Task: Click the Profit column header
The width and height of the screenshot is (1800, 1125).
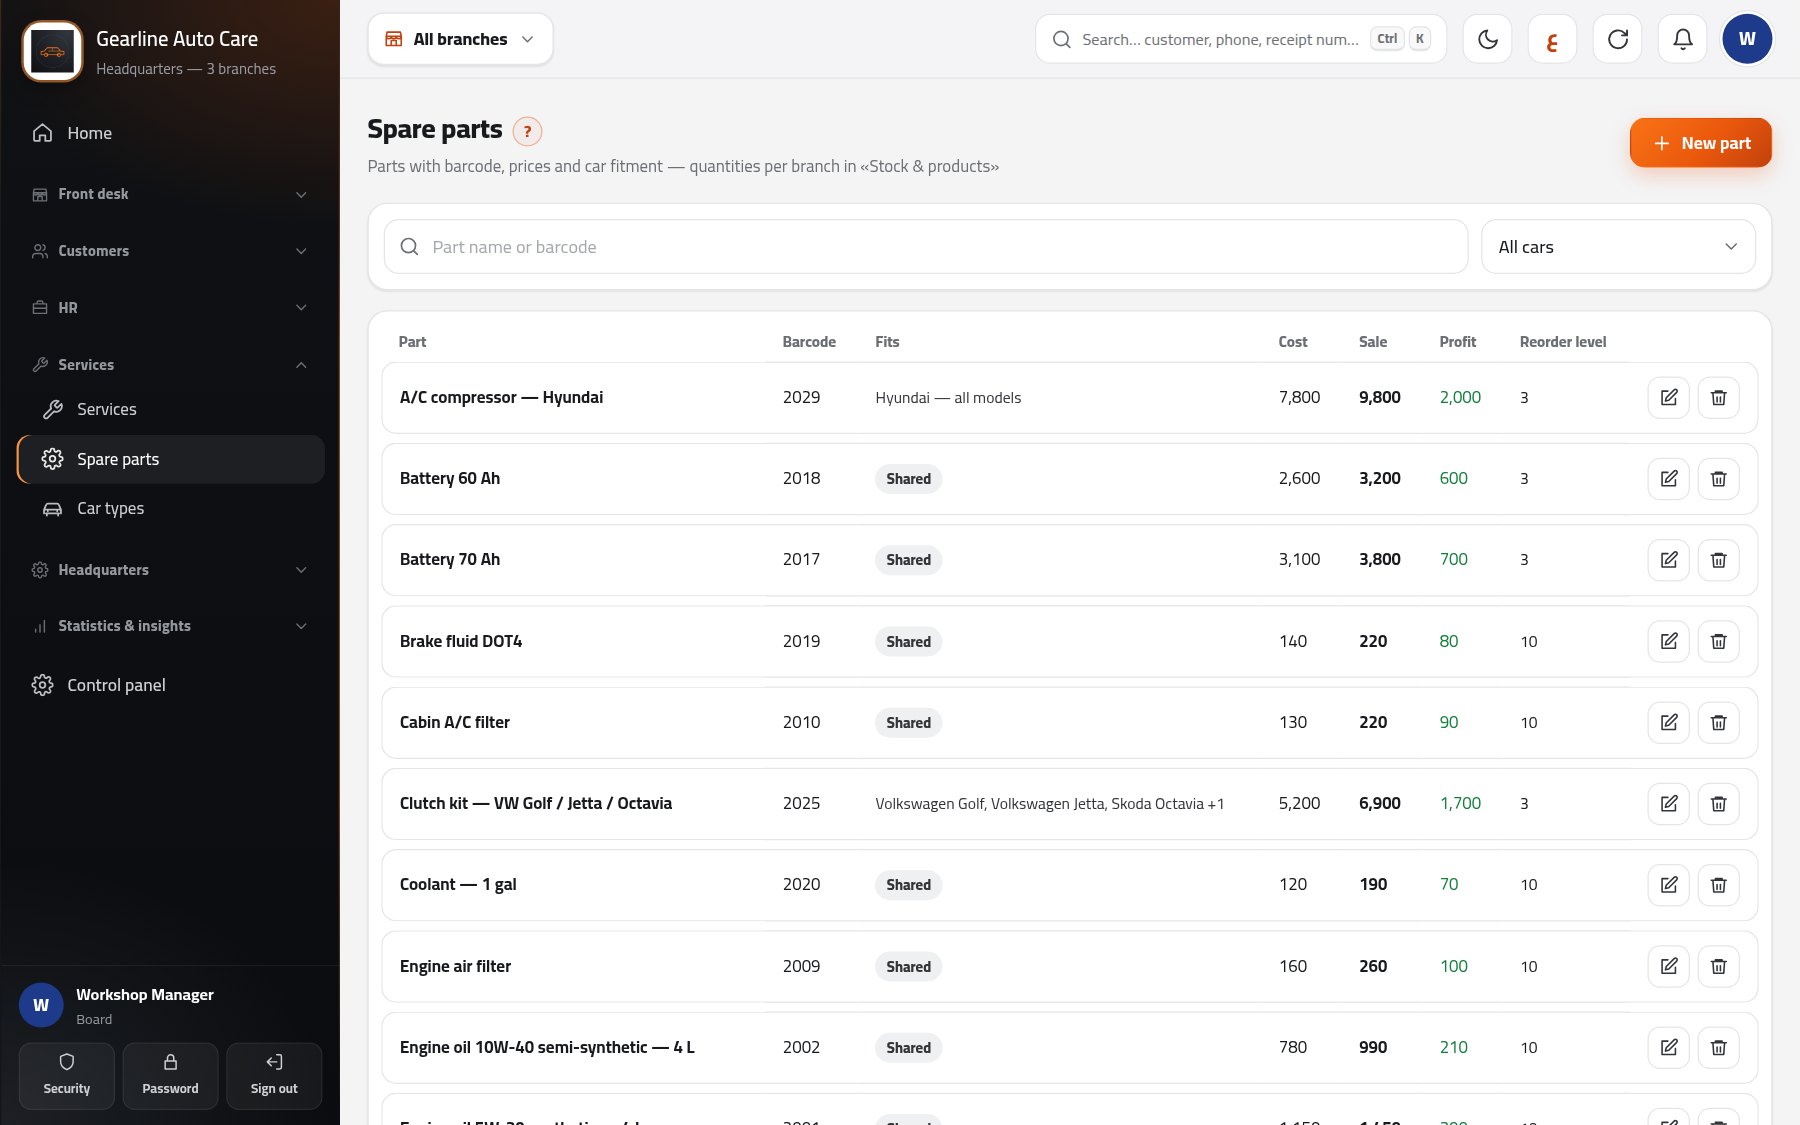Action: coord(1457,342)
